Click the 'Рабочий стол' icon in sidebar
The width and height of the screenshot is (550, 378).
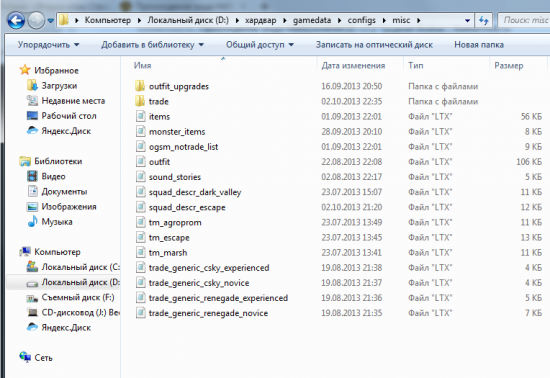32,116
